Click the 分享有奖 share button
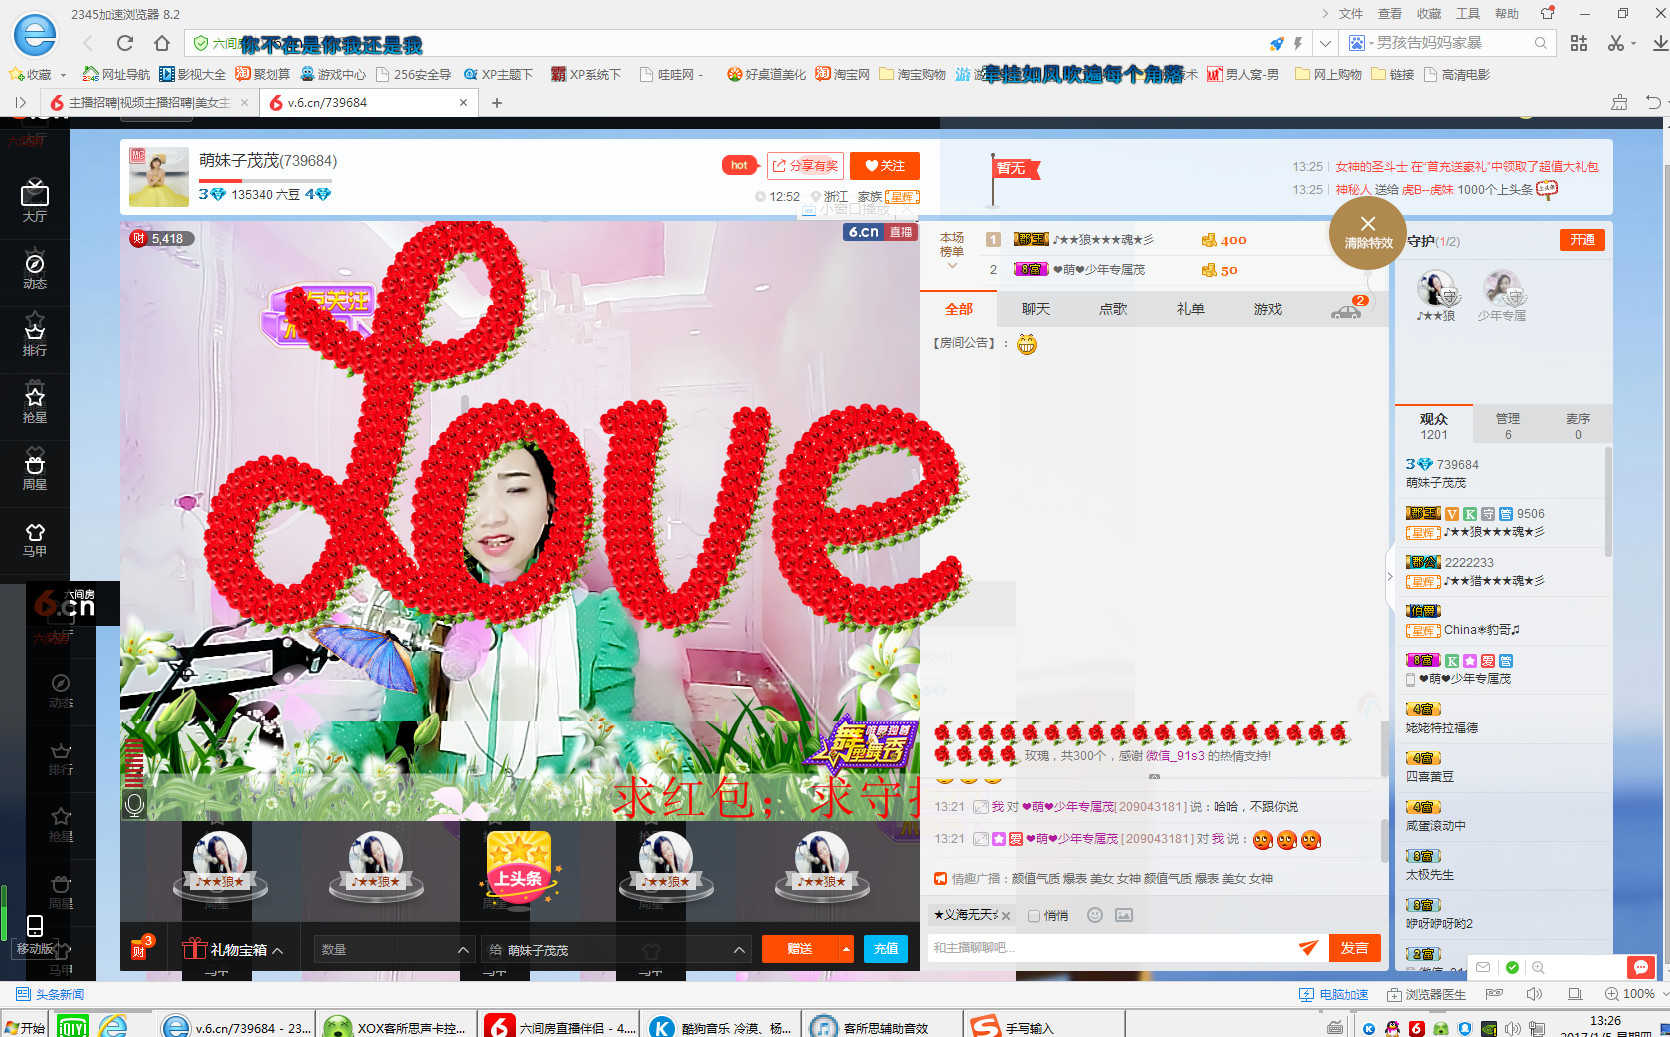This screenshot has width=1670, height=1037. (806, 166)
